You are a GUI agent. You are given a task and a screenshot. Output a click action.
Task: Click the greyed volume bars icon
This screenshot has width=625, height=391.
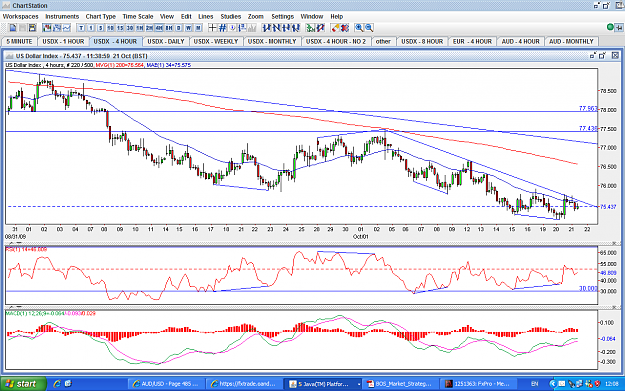point(252,28)
